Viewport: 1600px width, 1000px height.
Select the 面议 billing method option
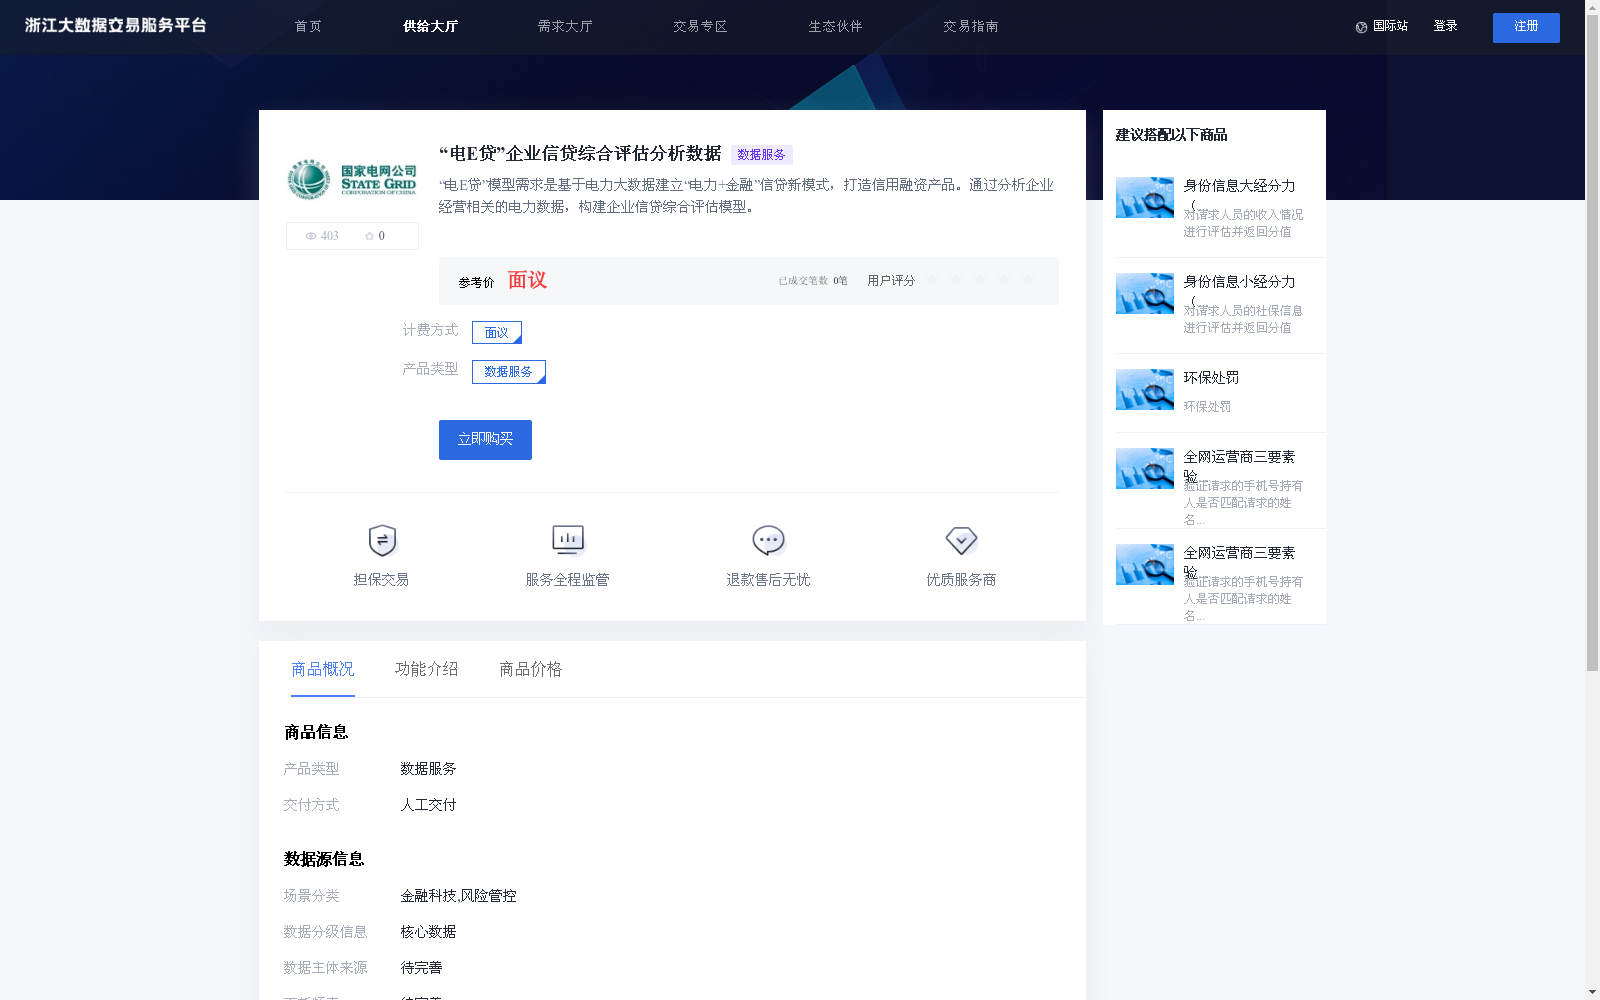(497, 332)
